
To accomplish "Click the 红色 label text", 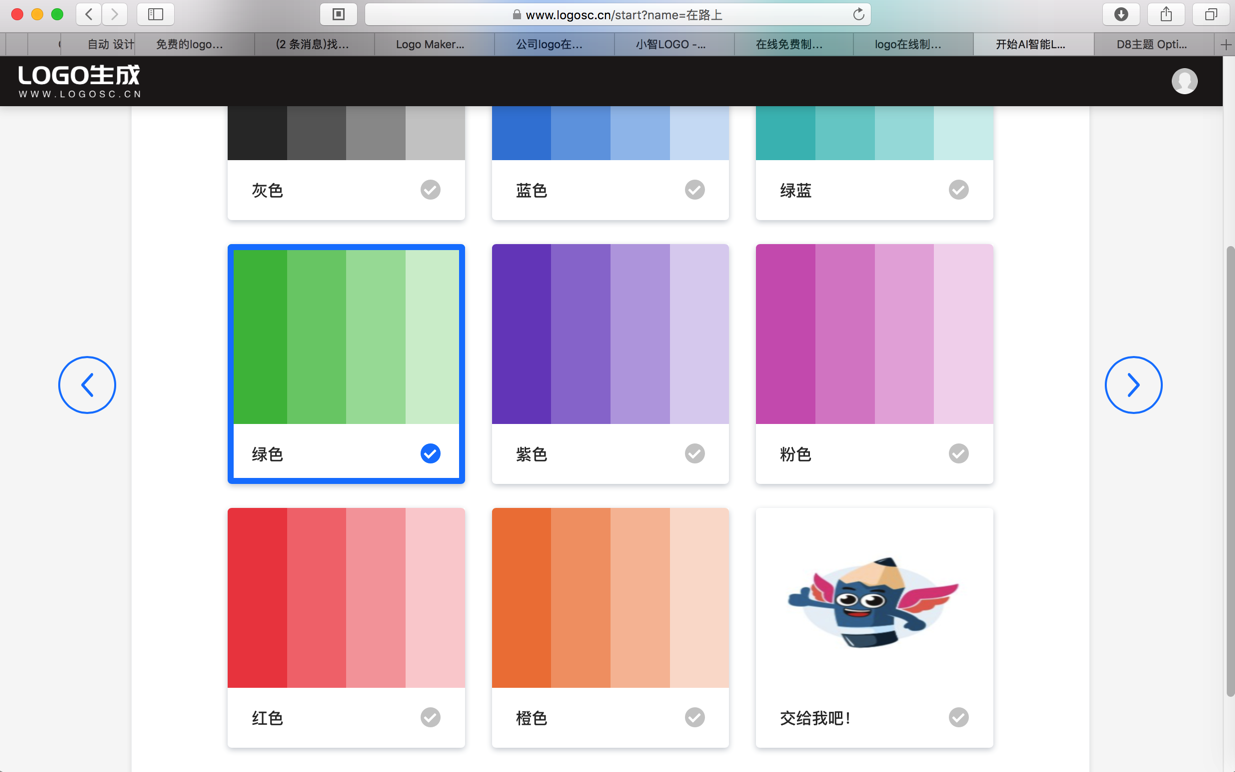I will coord(267,718).
